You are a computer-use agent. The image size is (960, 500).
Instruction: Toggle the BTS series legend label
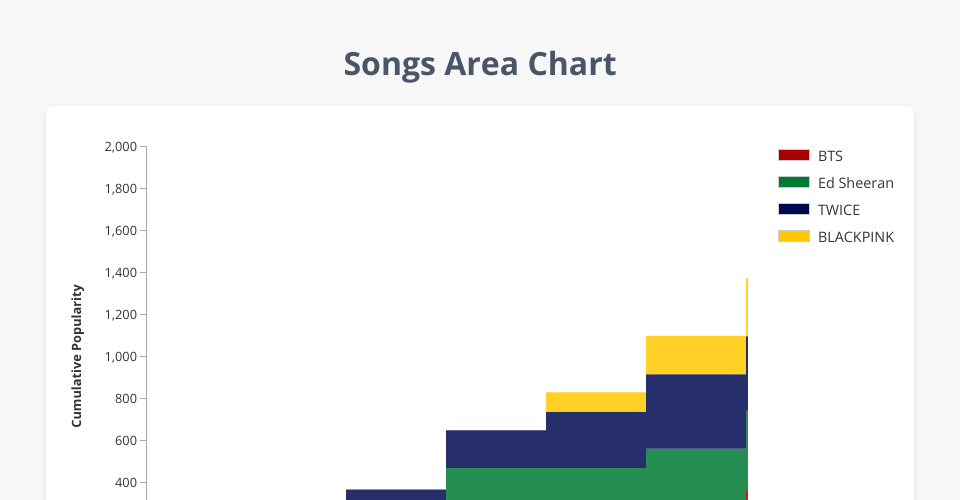click(830, 156)
